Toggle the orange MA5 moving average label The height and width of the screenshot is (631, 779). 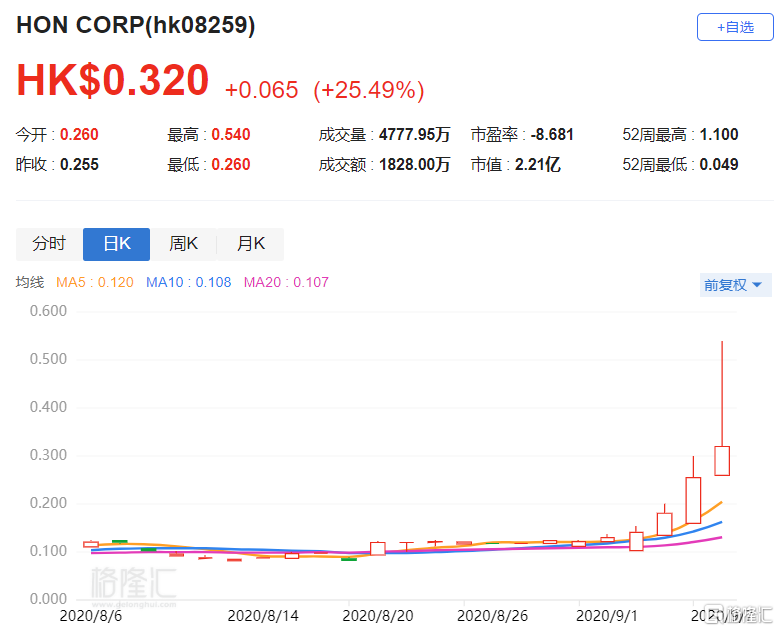[95, 282]
